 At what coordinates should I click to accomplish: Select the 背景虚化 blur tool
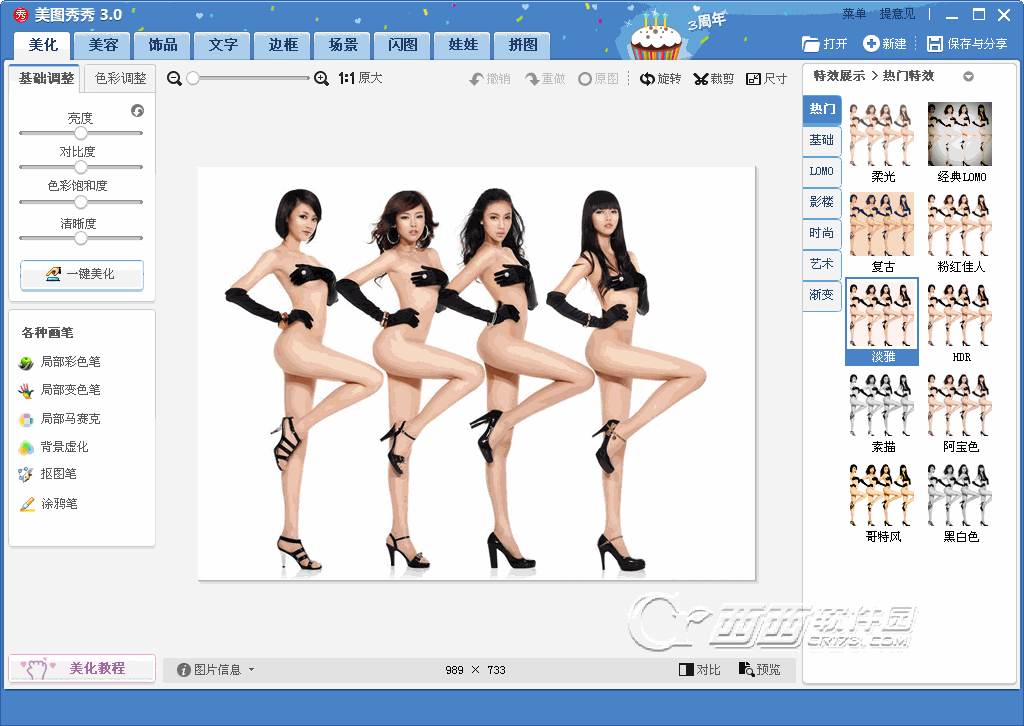pos(54,447)
